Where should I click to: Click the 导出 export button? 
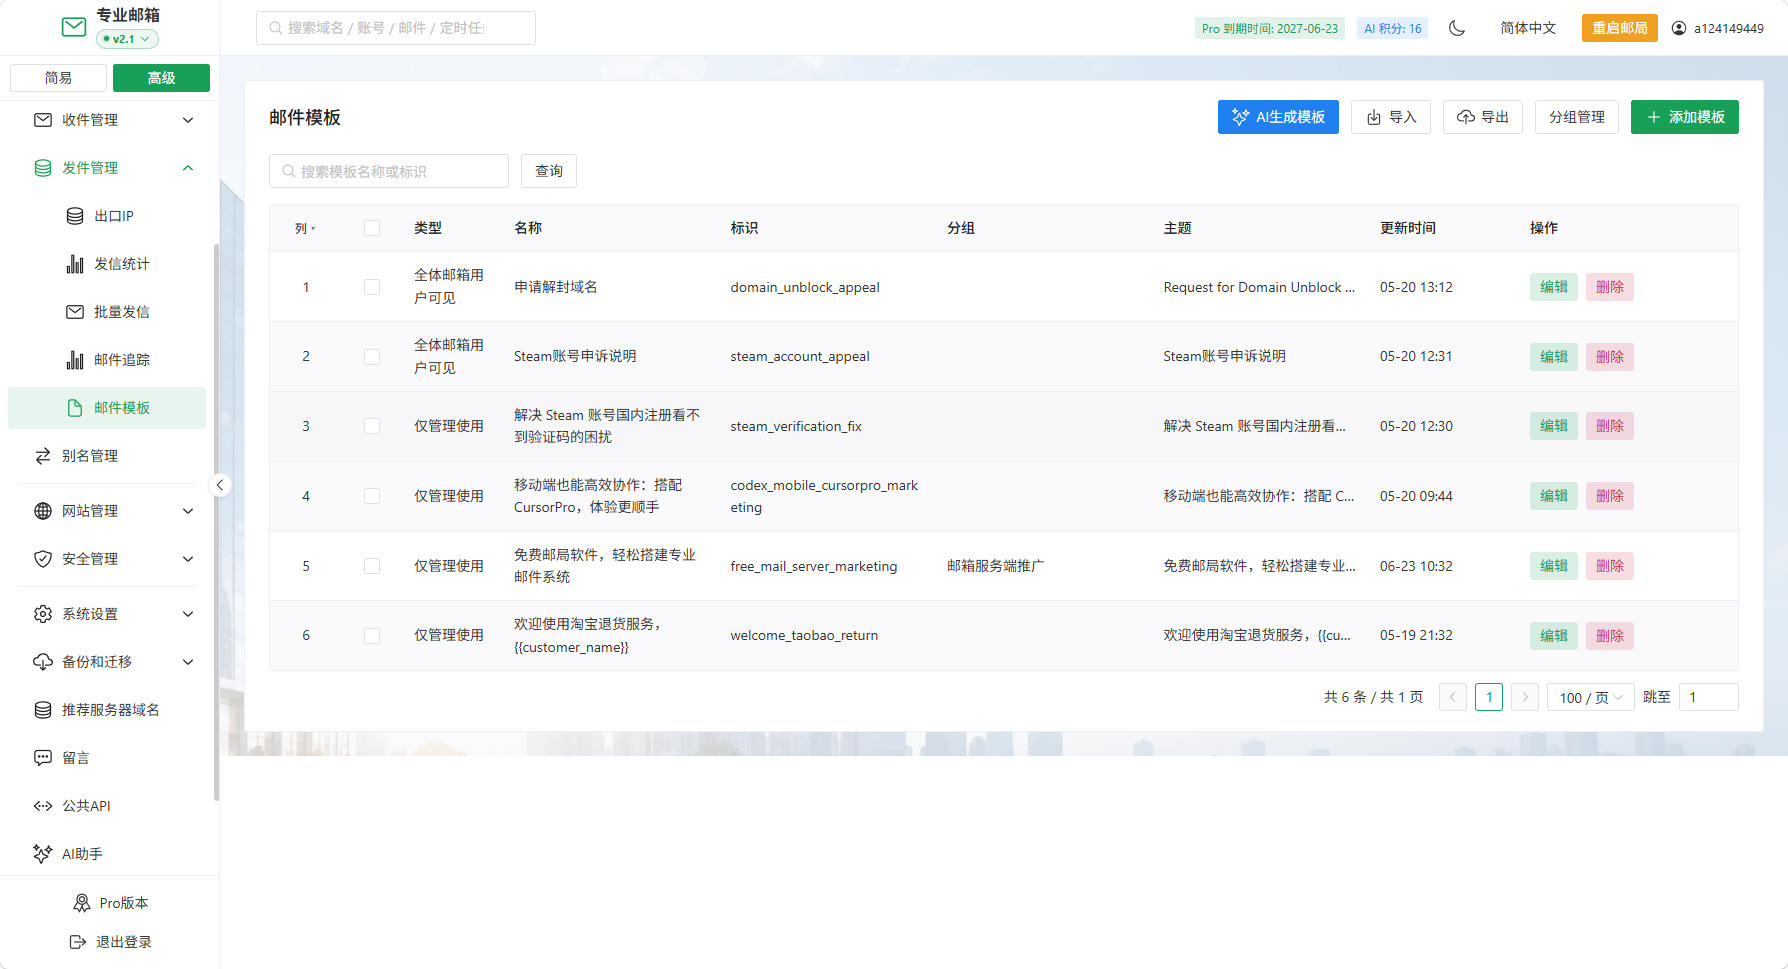pyautogui.click(x=1483, y=117)
